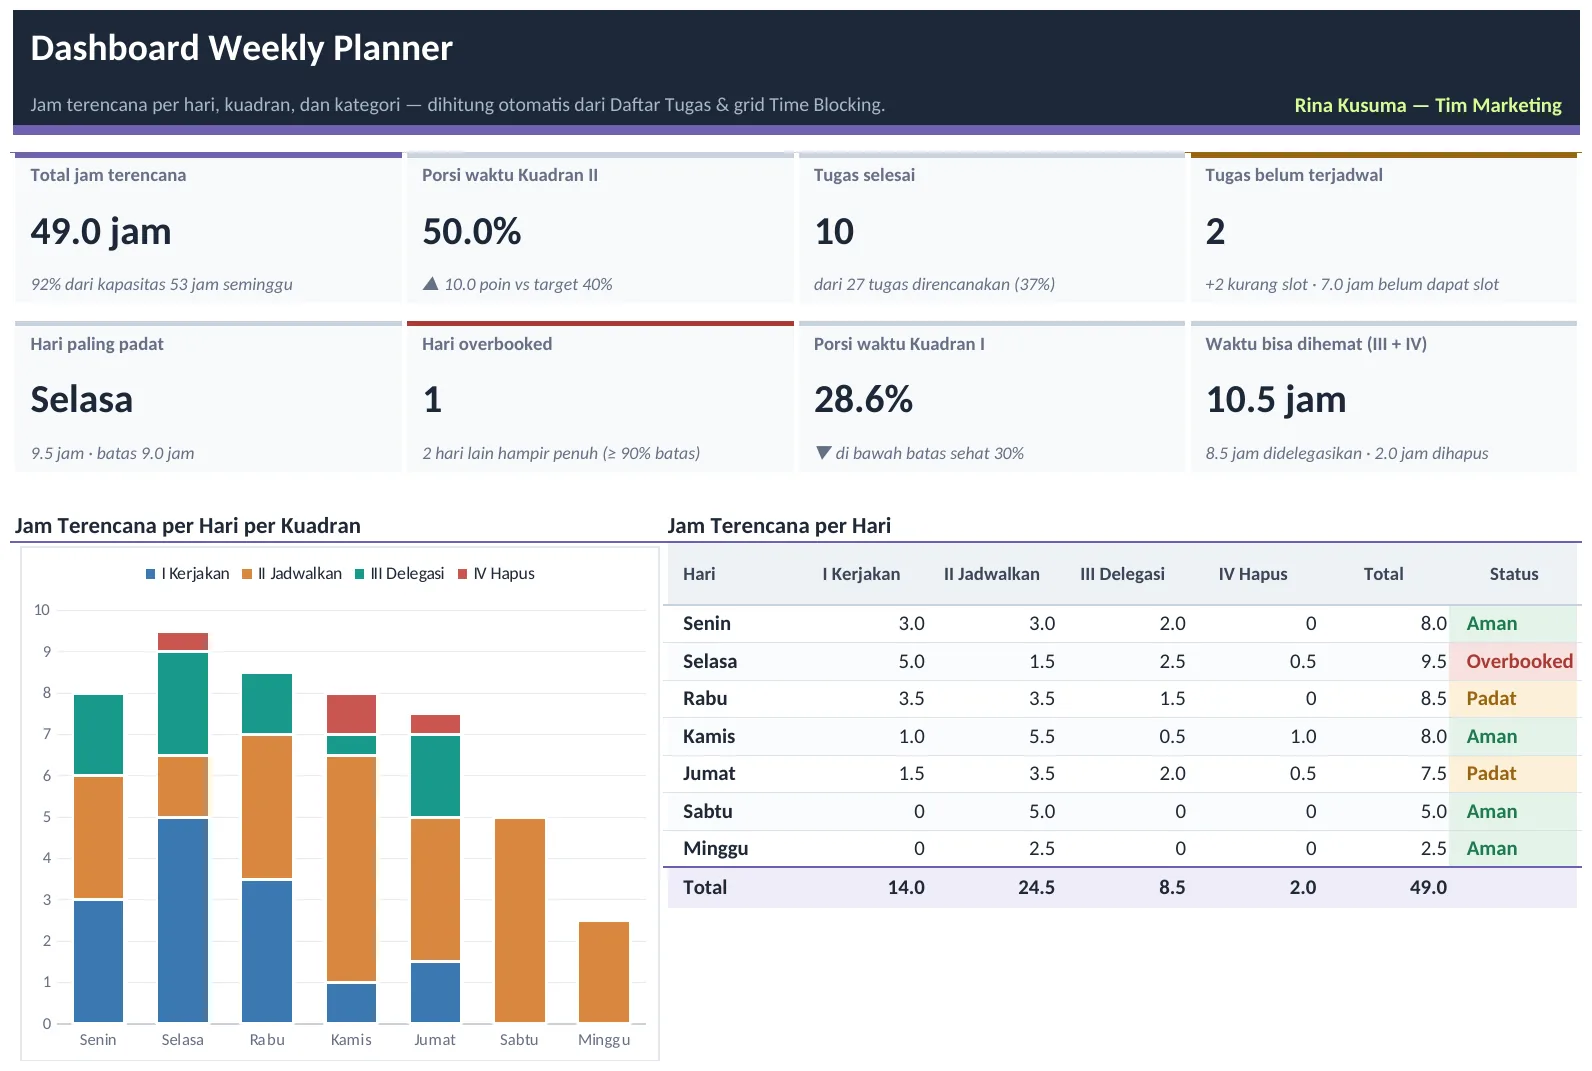Screen dimensions: 1592x1071
Task: Click the value 2 under "Tugas belum terjadwal"
Action: tap(1215, 232)
